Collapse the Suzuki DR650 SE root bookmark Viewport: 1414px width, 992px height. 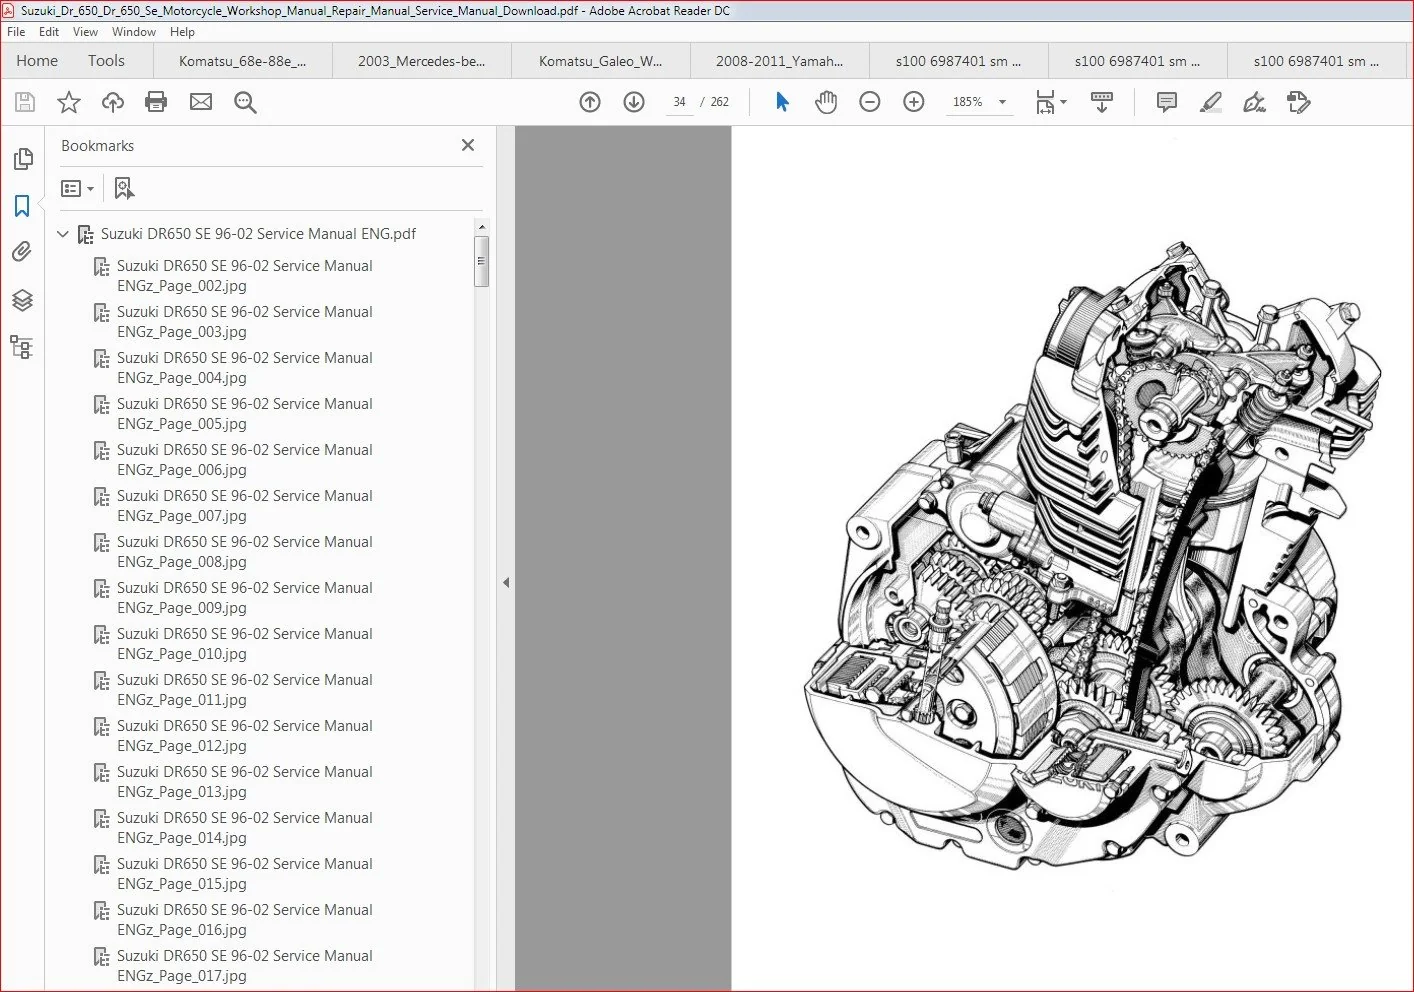coord(63,234)
